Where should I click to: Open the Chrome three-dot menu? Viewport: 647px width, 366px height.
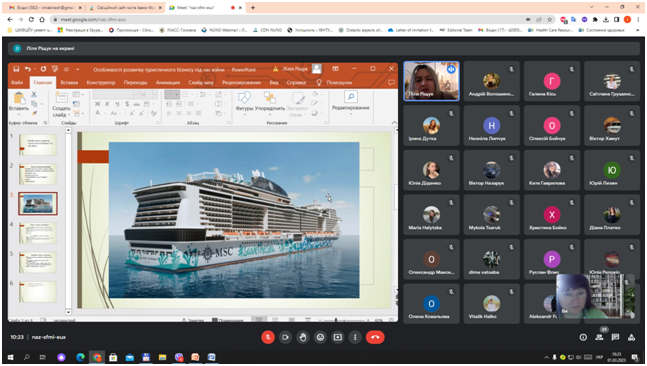(x=638, y=19)
